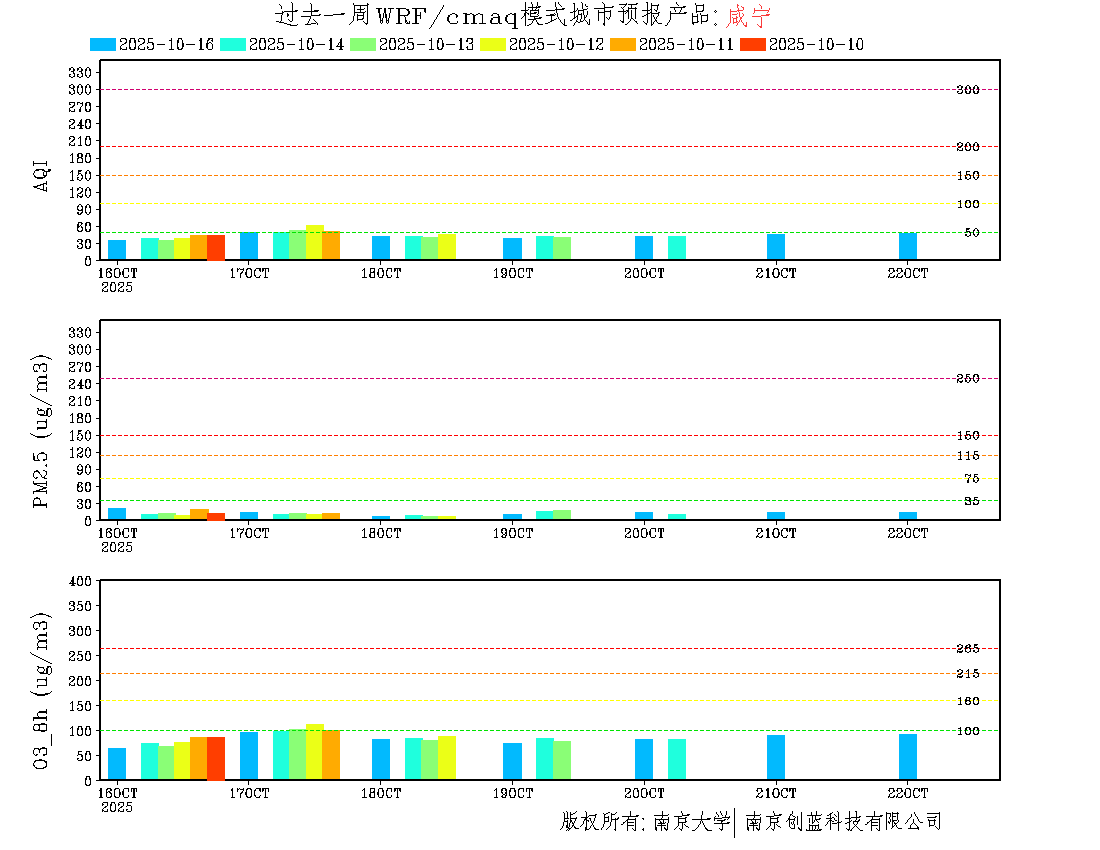Click the 265 threshold label in O3_8h chart
The image size is (1100, 850).
point(968,649)
